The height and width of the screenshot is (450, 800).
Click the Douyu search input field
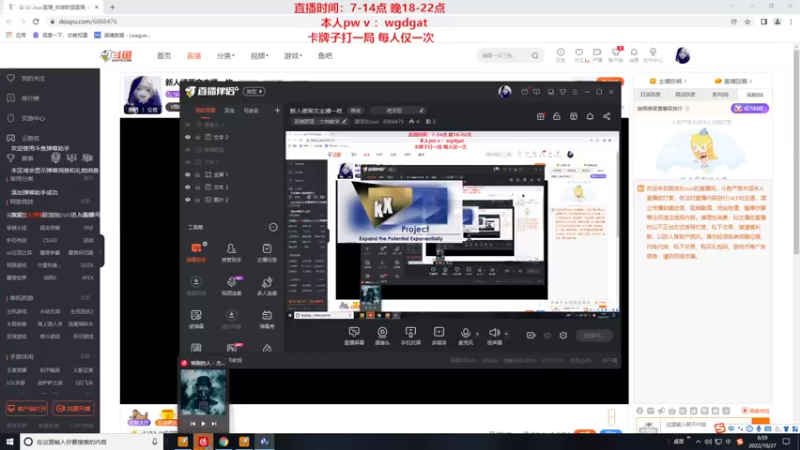(x=504, y=55)
